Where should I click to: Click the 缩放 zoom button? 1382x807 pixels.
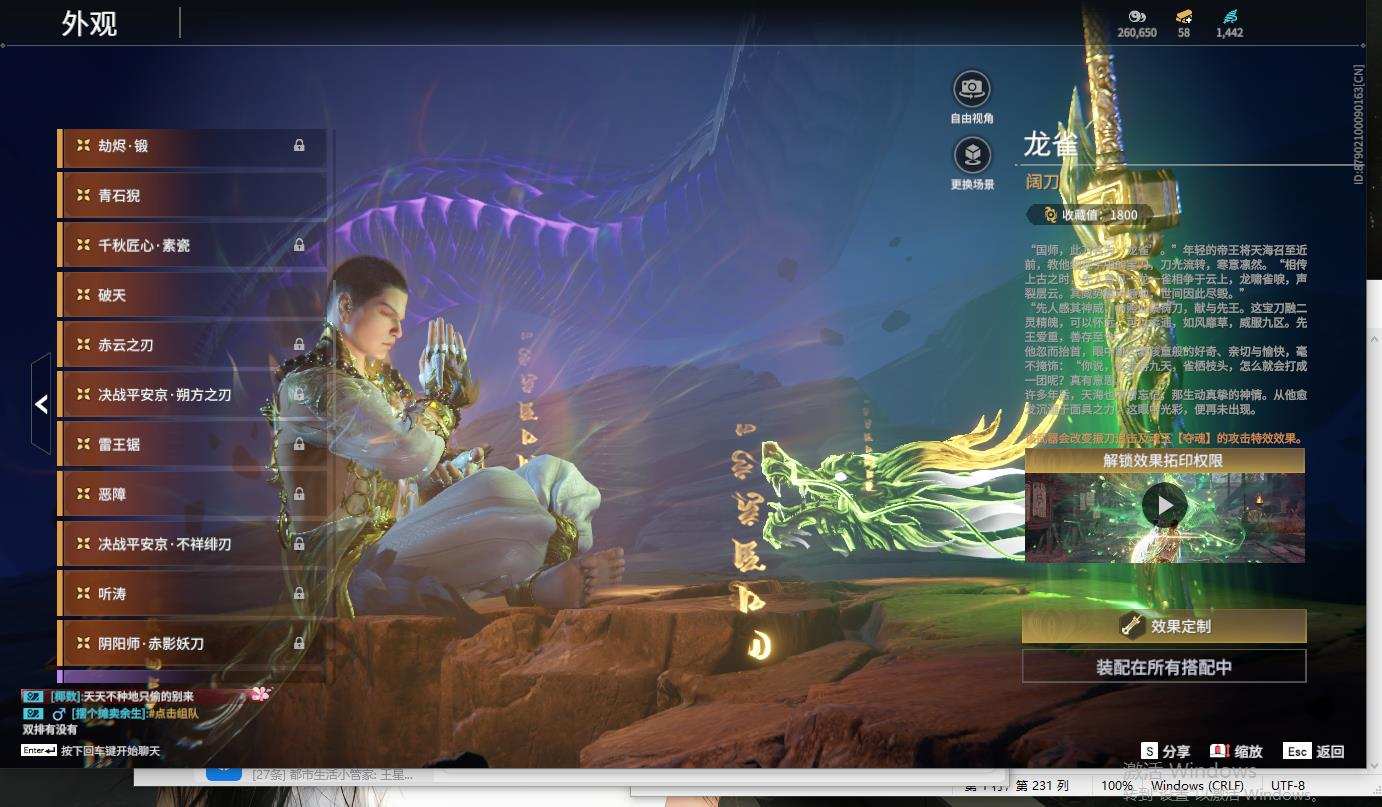click(1237, 751)
